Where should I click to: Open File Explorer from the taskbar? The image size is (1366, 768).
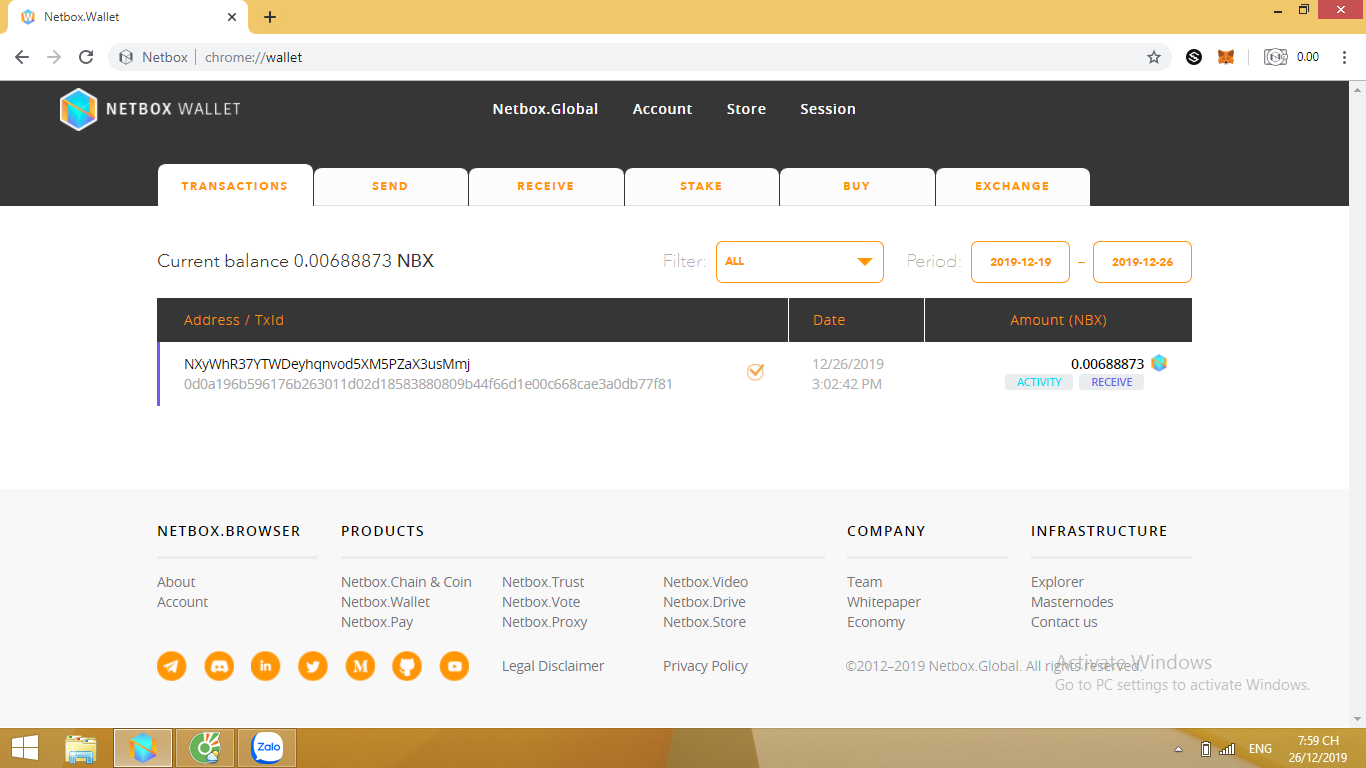[x=81, y=747]
